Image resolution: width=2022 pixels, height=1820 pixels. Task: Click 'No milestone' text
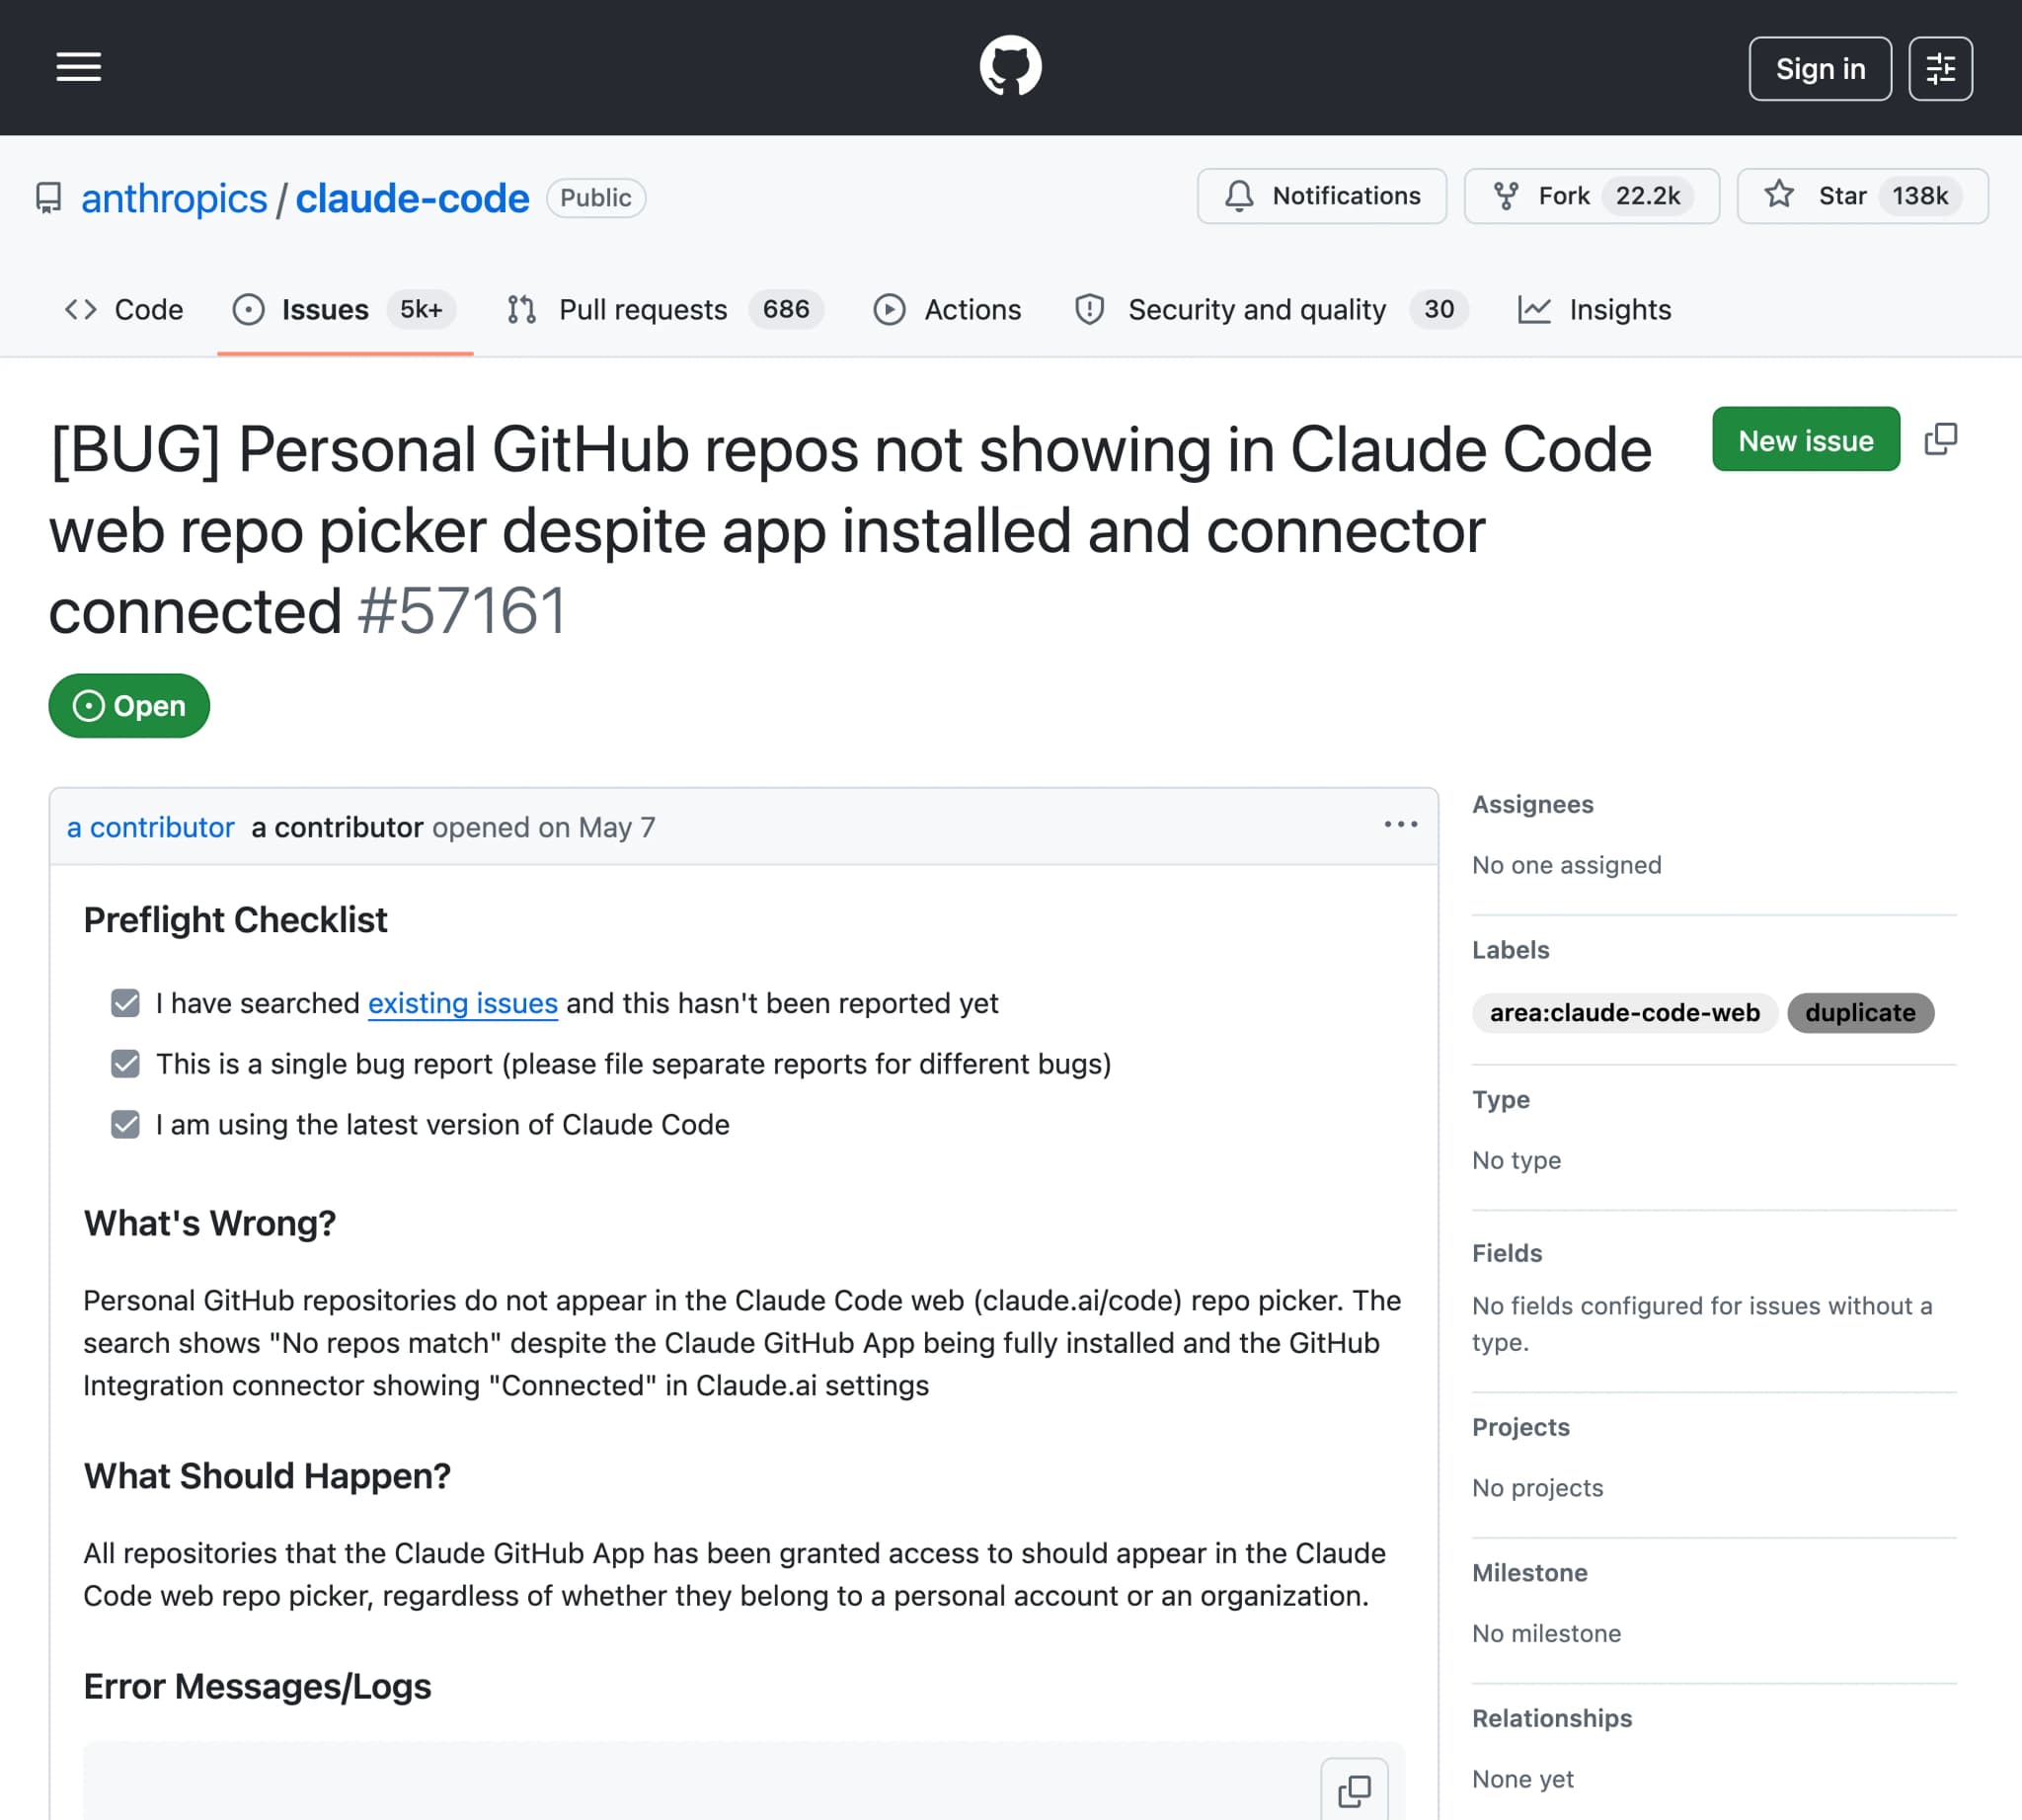pos(1546,1633)
